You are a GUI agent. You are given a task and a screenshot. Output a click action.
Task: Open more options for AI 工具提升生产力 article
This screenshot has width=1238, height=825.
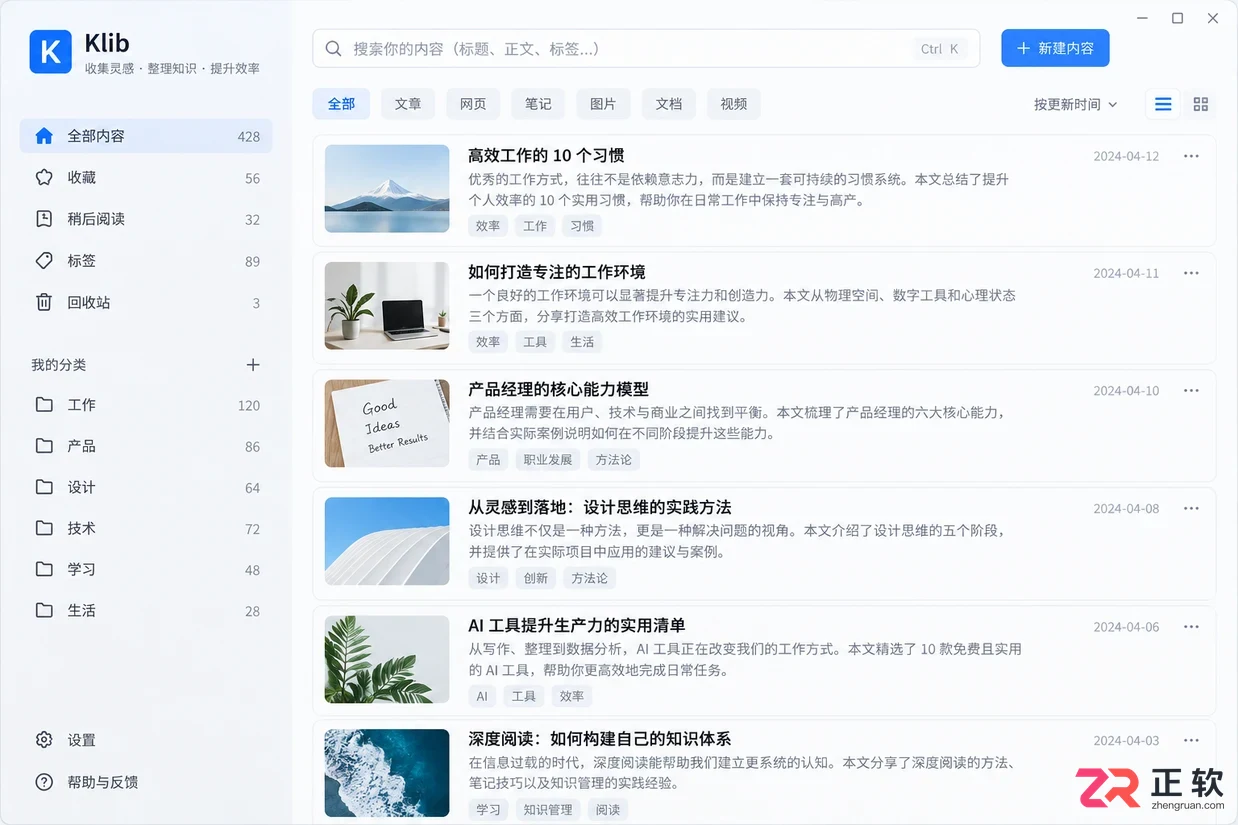tap(1191, 626)
